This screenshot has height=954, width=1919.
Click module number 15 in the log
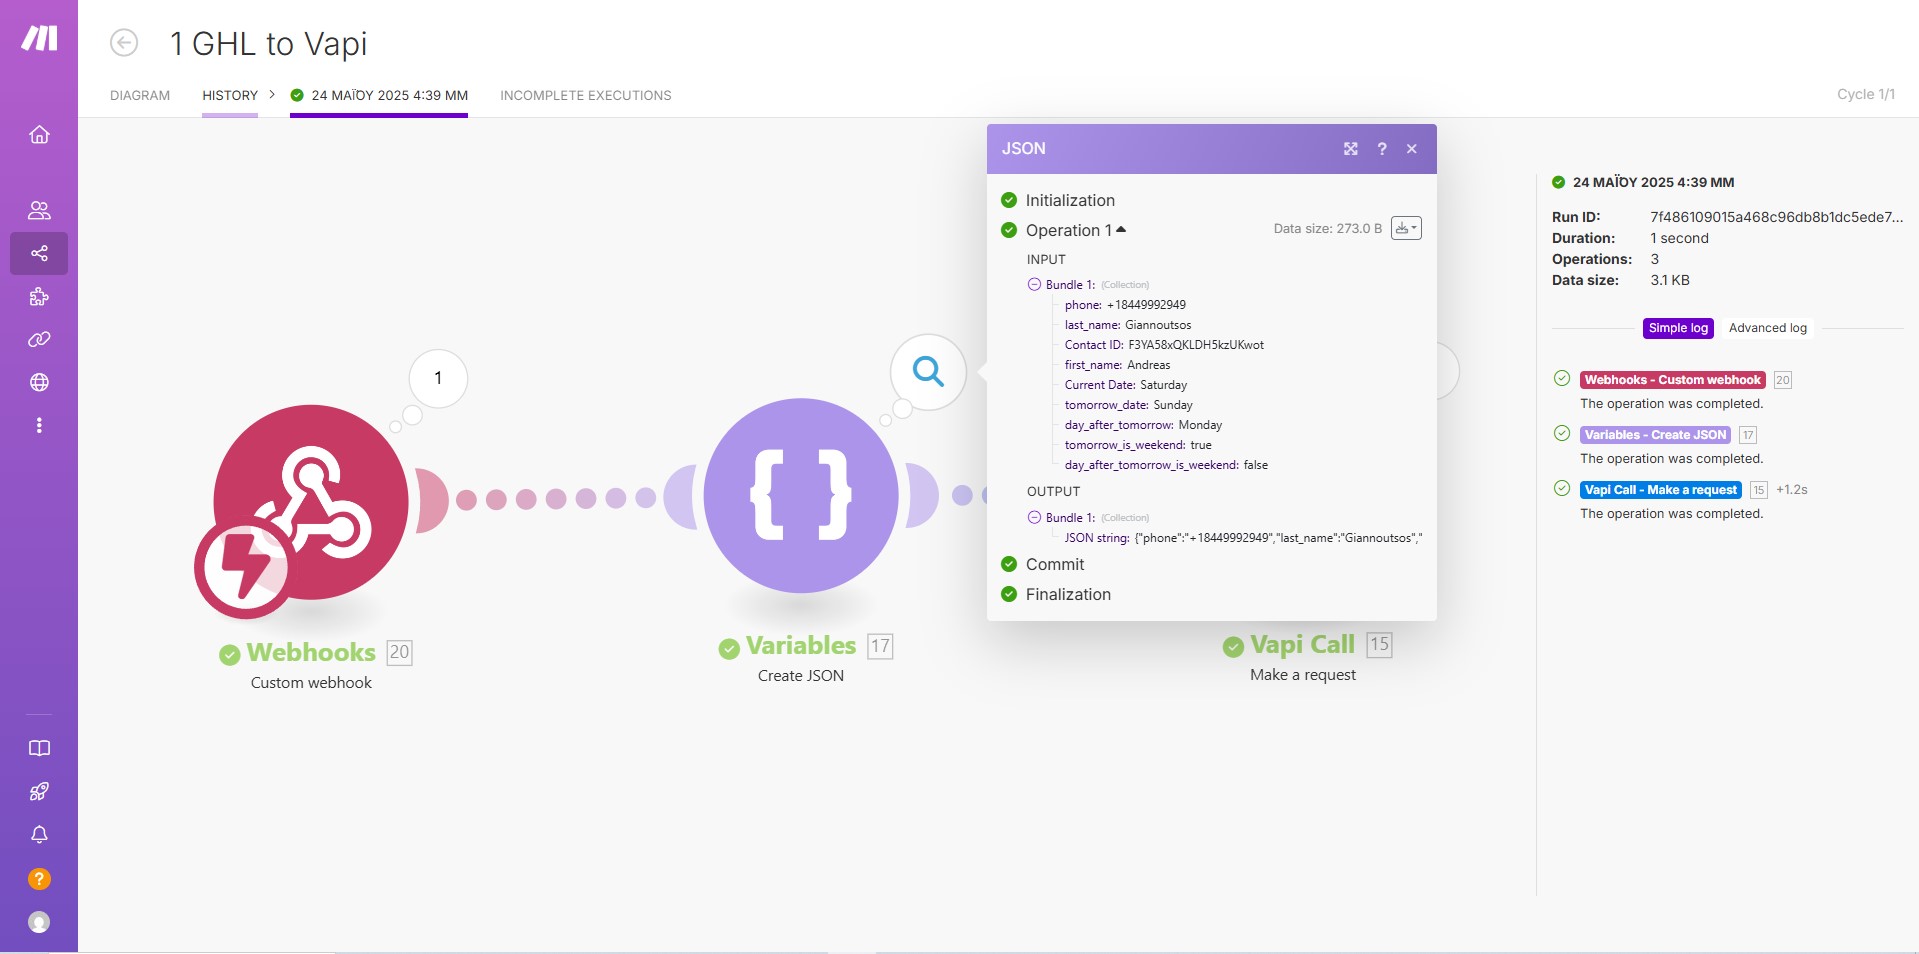1759,490
